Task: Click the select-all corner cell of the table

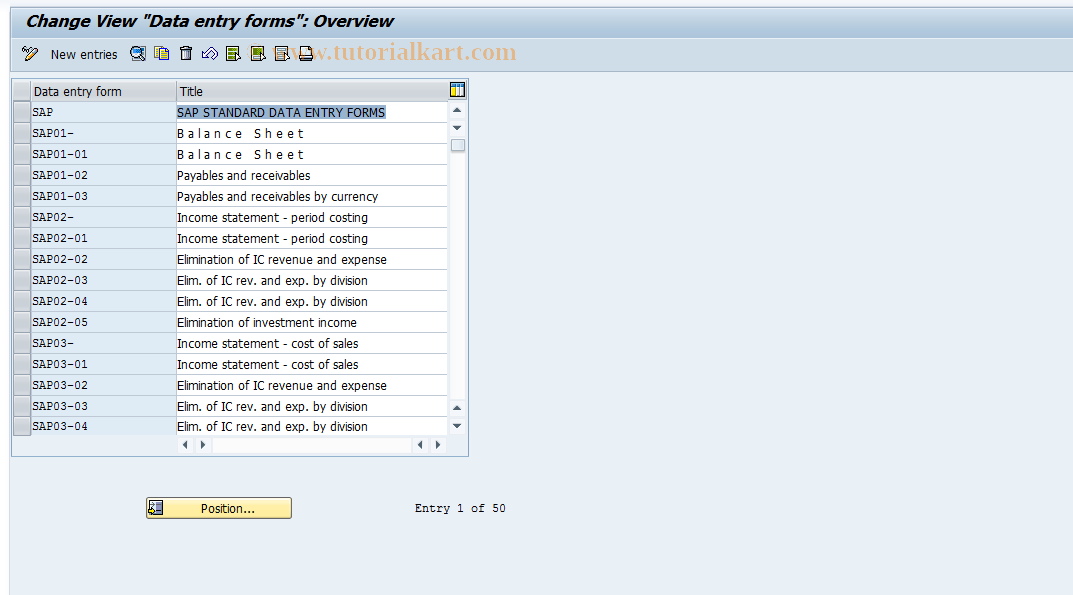Action: (22, 91)
